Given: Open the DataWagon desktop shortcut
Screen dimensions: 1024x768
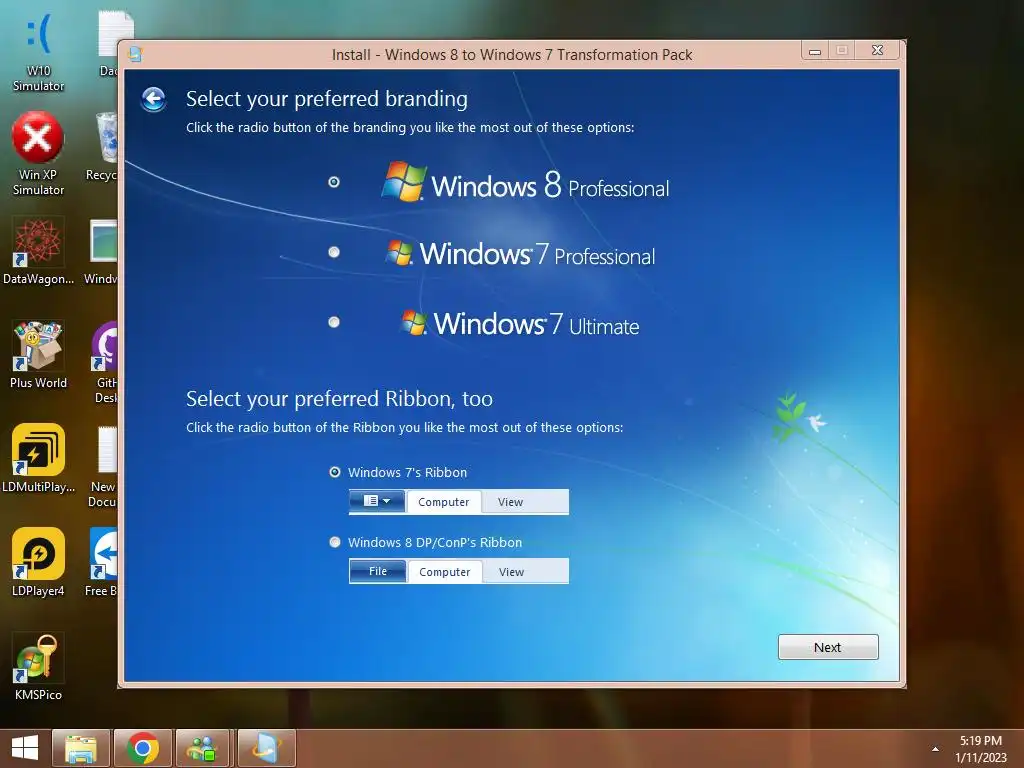Looking at the screenshot, I should point(38,251).
